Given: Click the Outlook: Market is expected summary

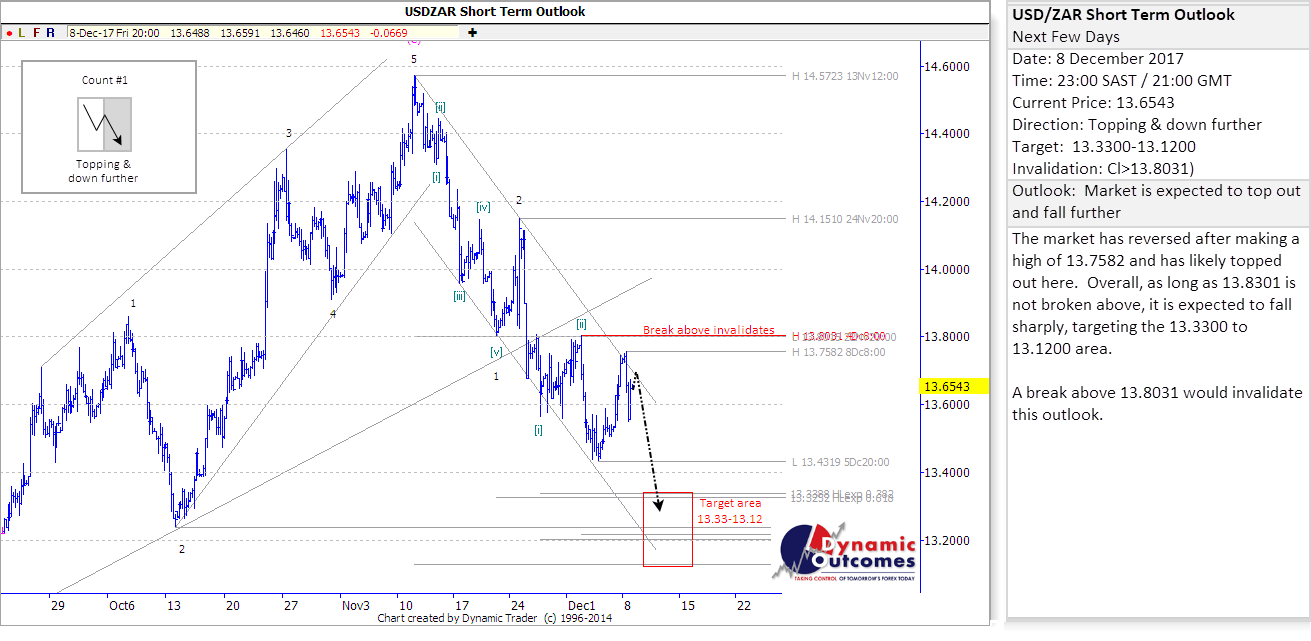Looking at the screenshot, I should (1156, 201).
